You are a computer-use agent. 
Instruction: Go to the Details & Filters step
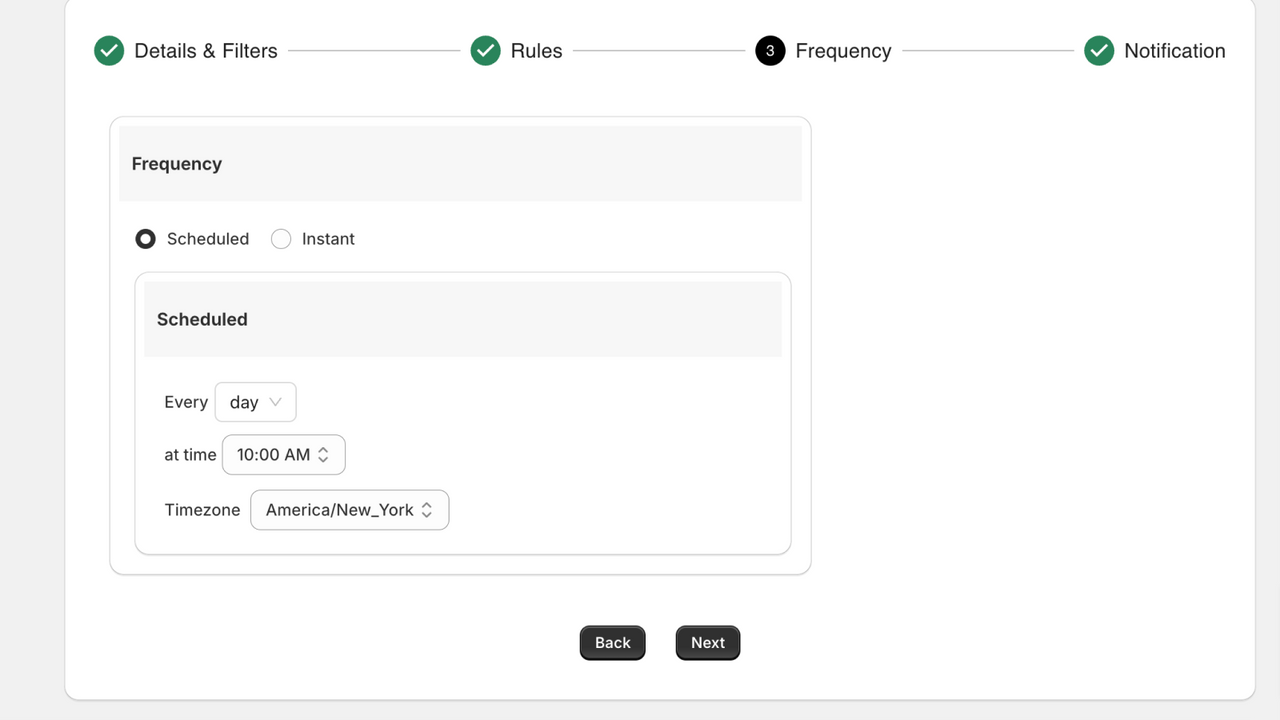pyautogui.click(x=206, y=51)
